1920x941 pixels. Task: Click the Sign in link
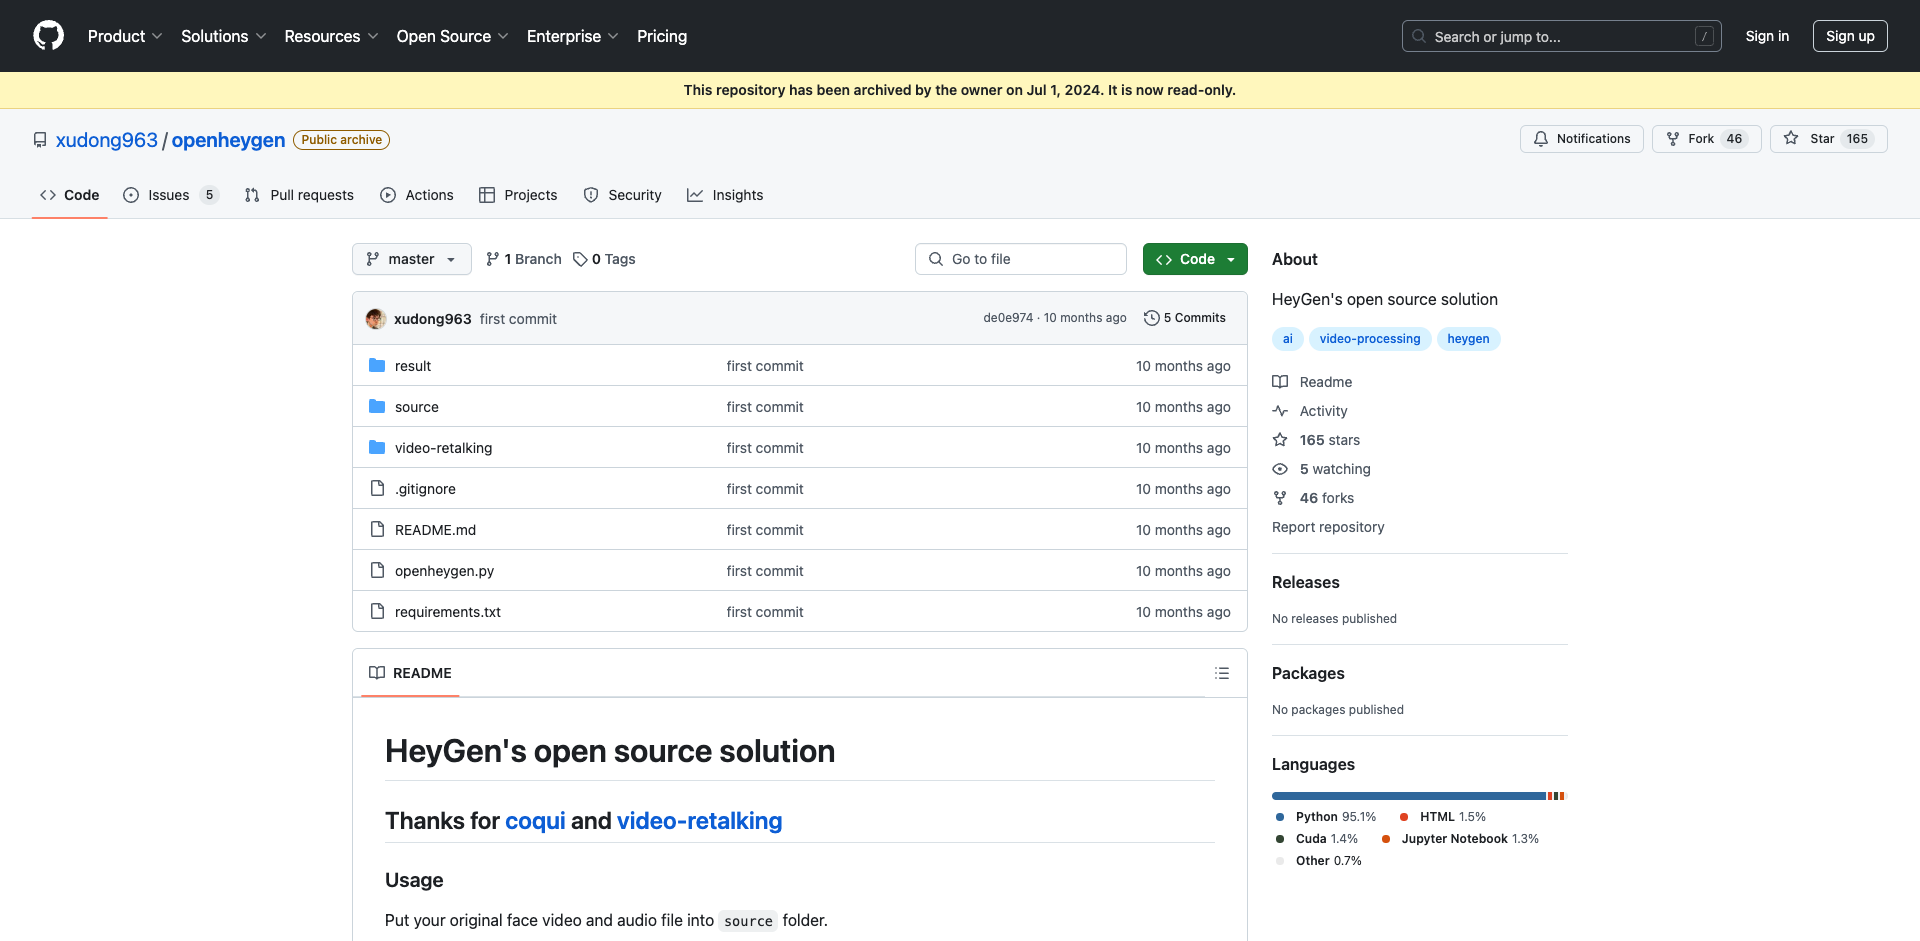pos(1767,36)
